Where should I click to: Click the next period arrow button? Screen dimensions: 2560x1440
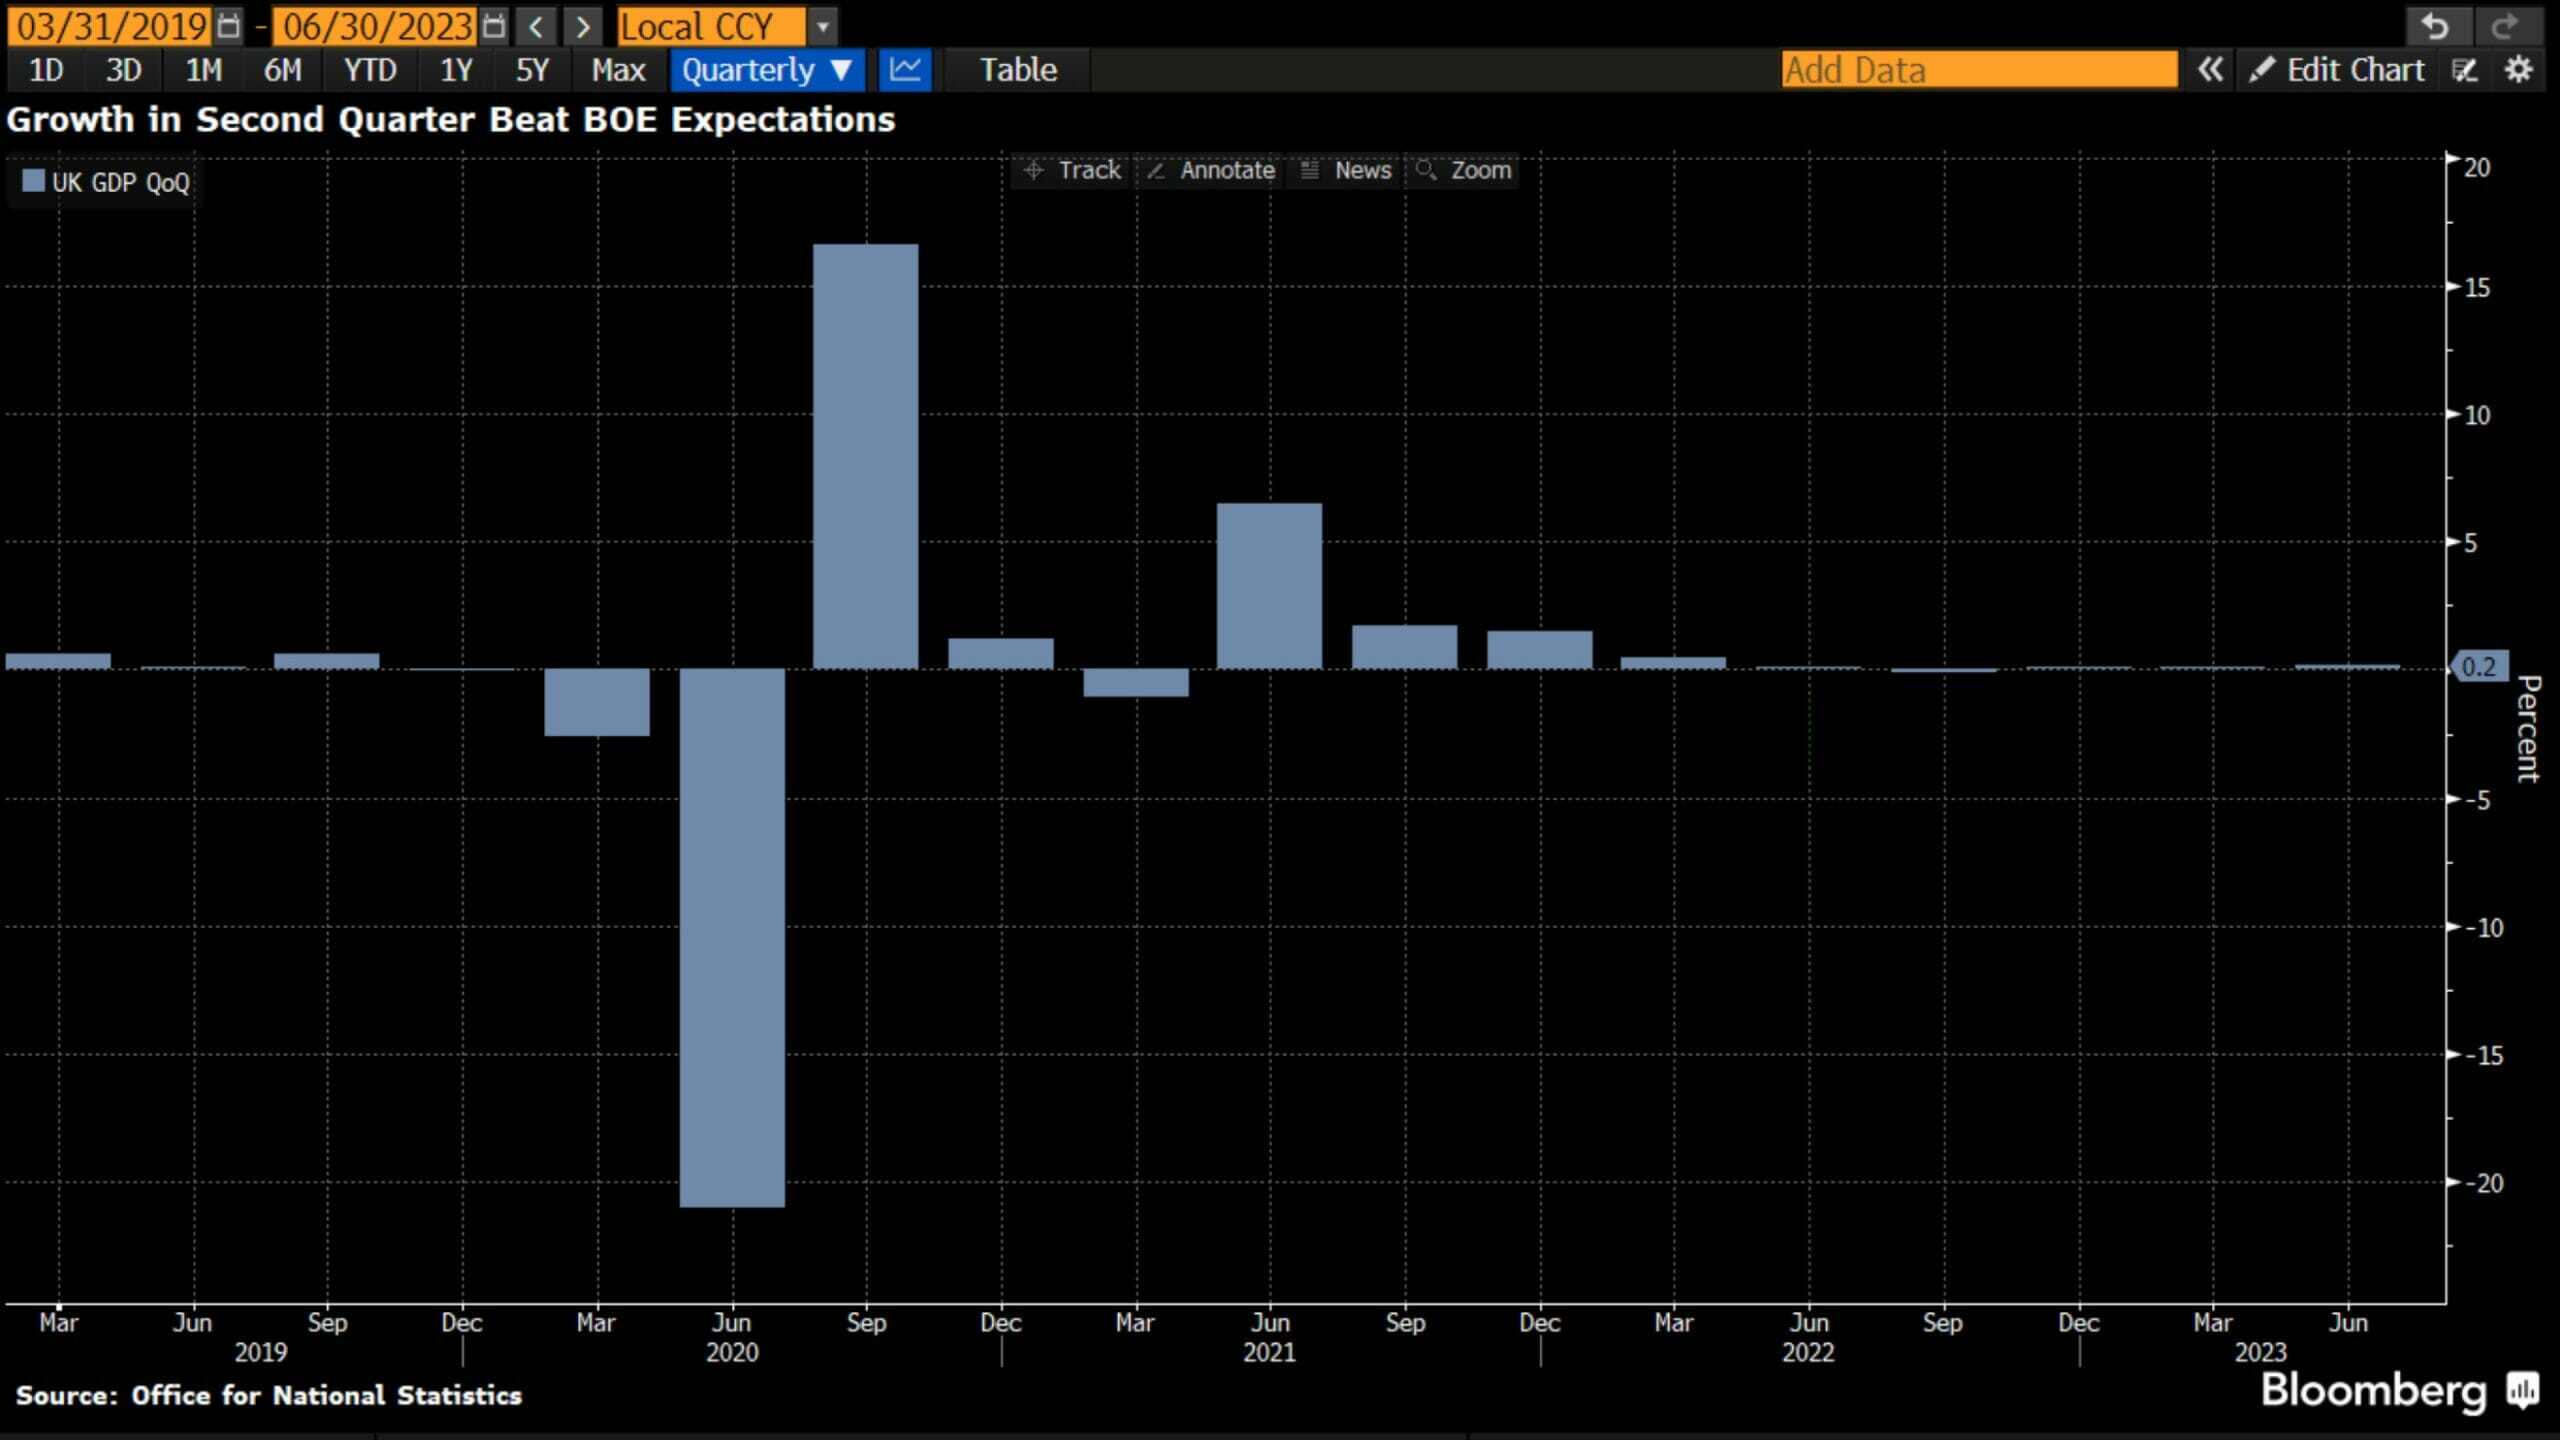[x=583, y=26]
